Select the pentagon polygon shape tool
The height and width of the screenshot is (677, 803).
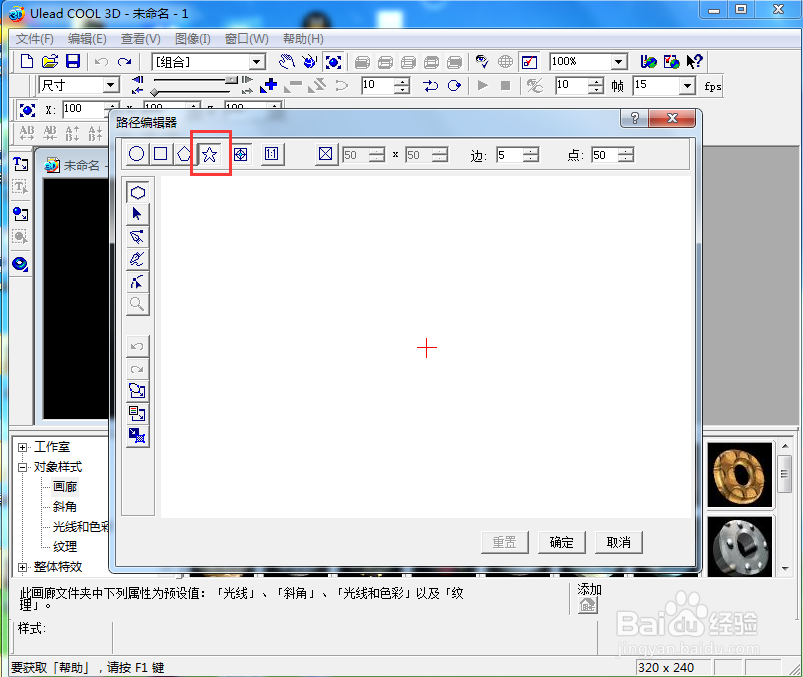pyautogui.click(x=184, y=154)
